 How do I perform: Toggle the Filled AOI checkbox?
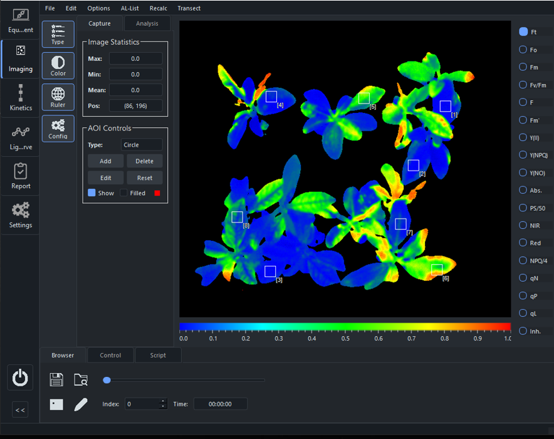pos(124,193)
